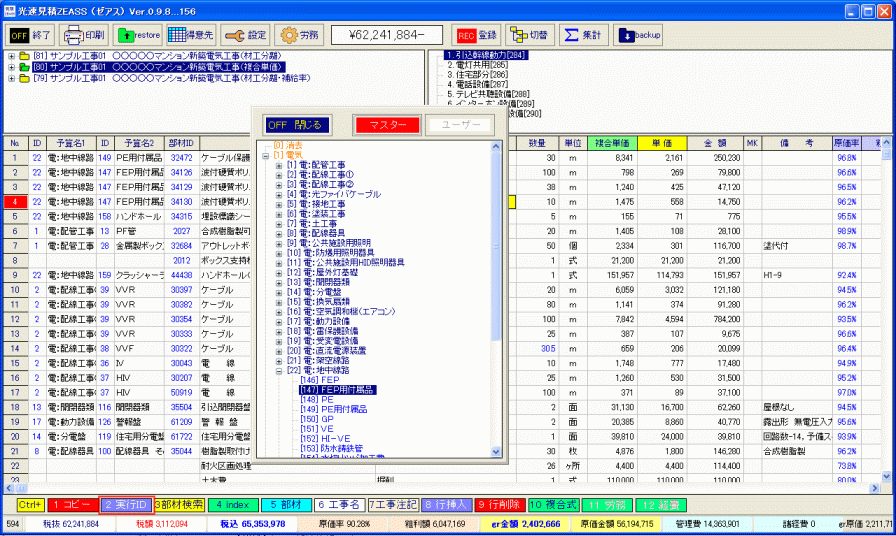Open the 印刷 print function
896x536 pixels.
[84, 35]
